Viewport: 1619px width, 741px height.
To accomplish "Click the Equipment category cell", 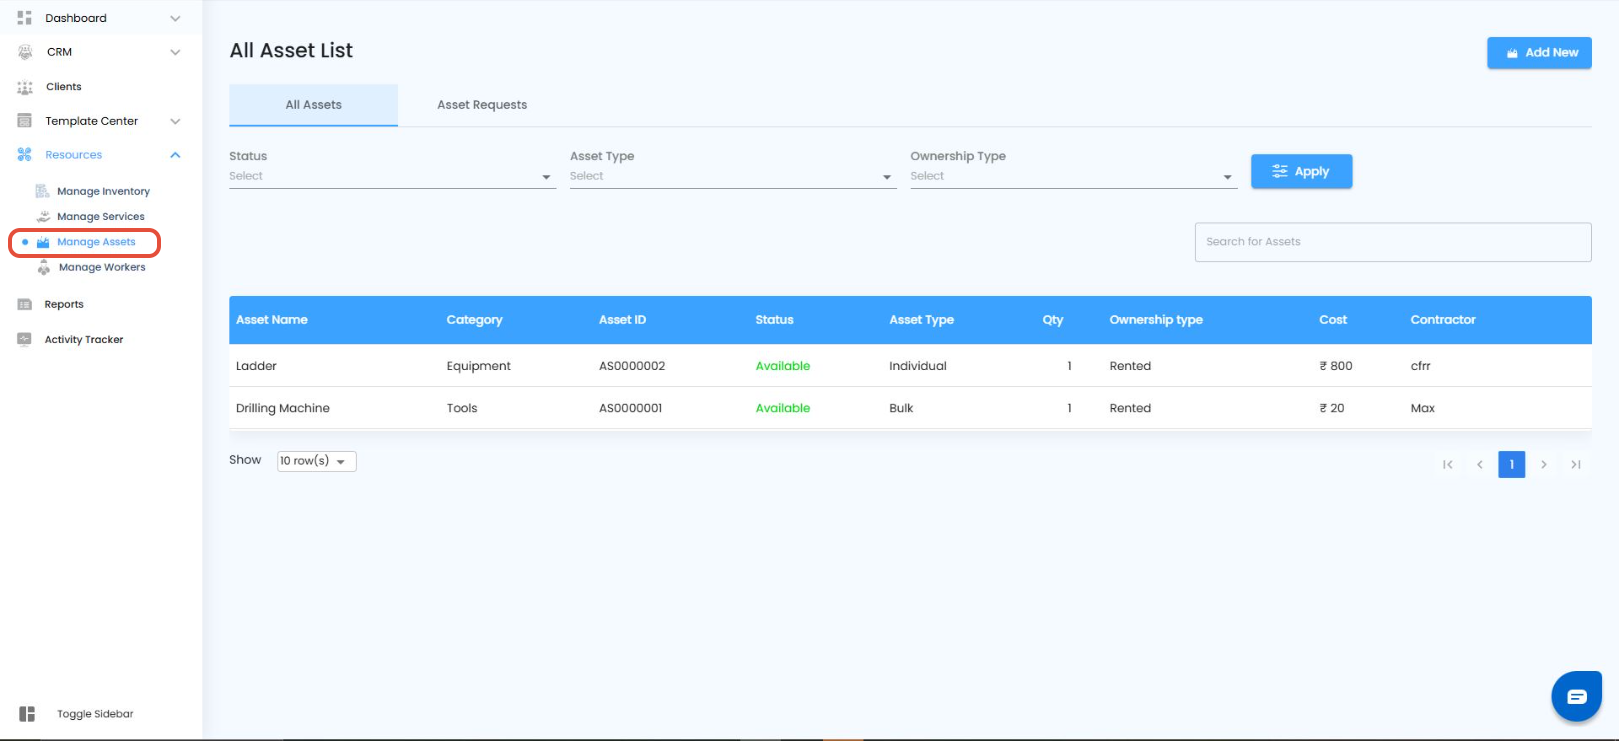I will tap(478, 366).
